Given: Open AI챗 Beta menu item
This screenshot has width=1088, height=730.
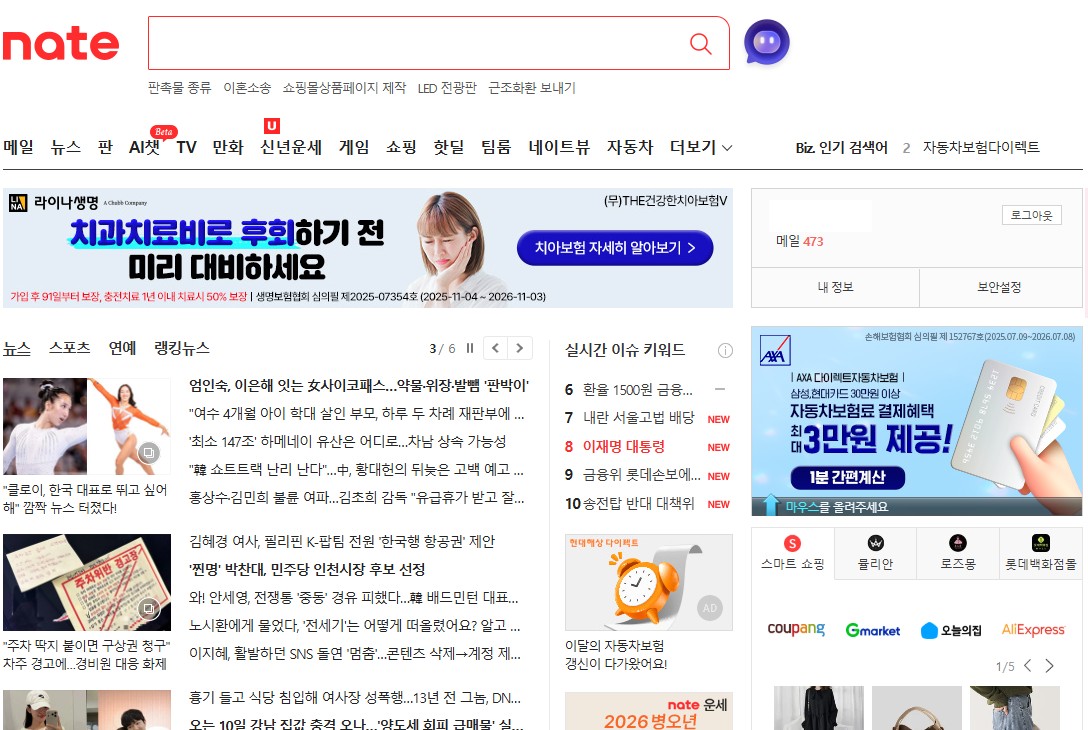Looking at the screenshot, I should 144,147.
